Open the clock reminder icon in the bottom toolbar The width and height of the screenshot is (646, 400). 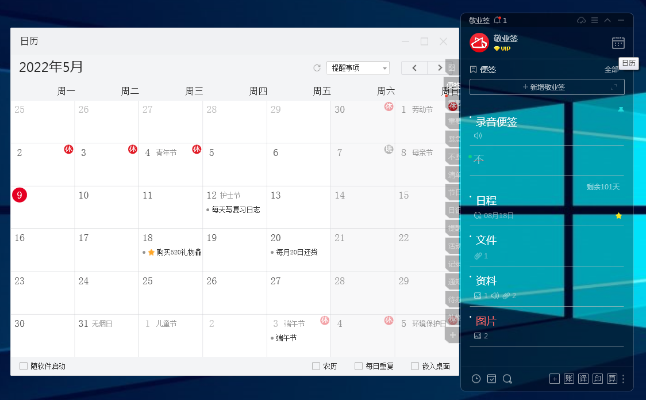[476, 379]
